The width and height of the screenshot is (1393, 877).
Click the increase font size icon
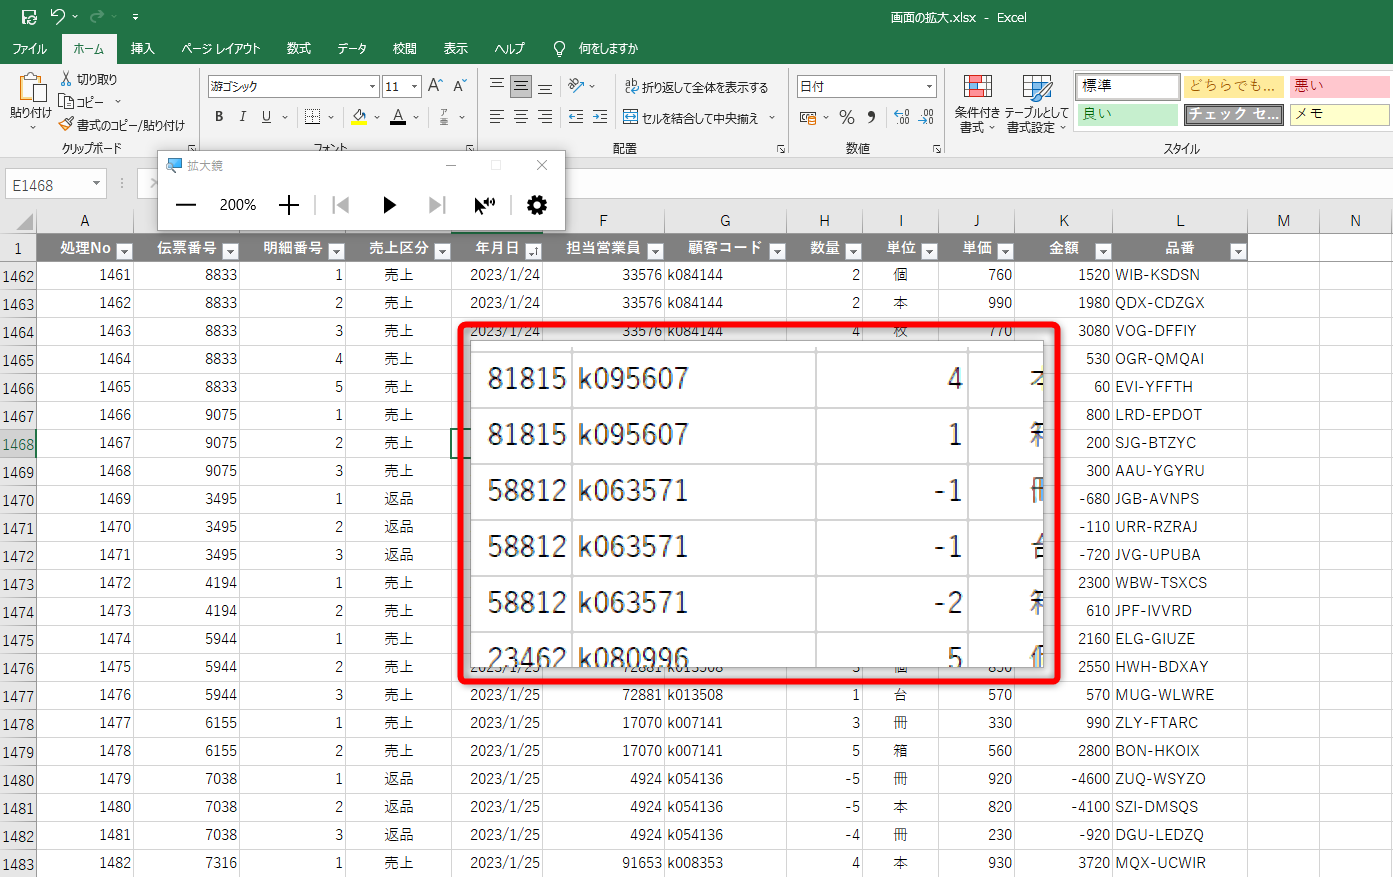pyautogui.click(x=435, y=86)
